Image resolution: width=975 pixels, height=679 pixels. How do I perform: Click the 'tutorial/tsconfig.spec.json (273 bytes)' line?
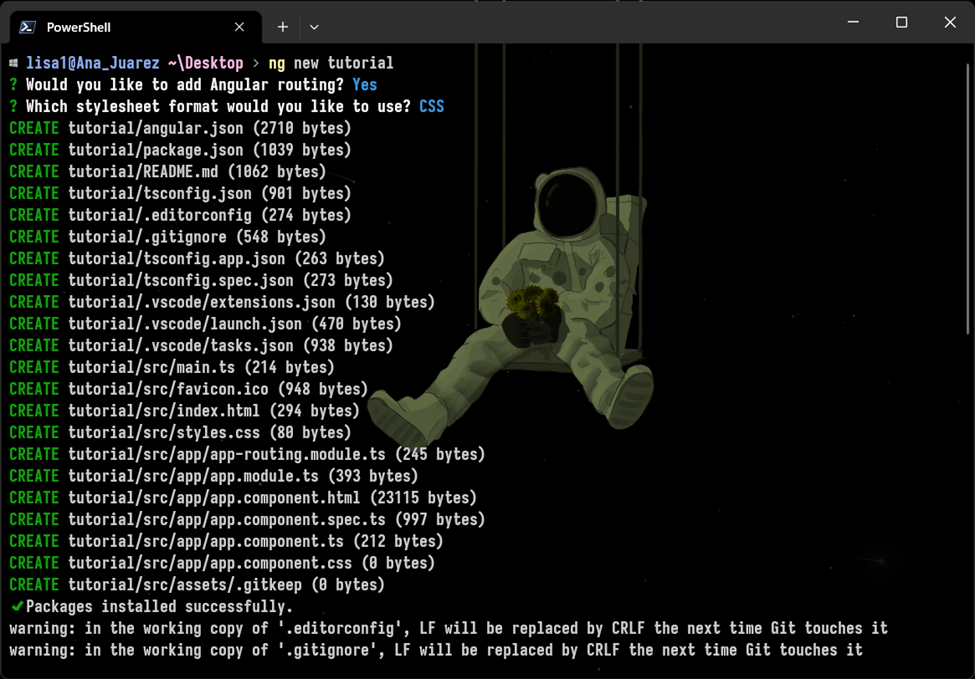(x=201, y=280)
